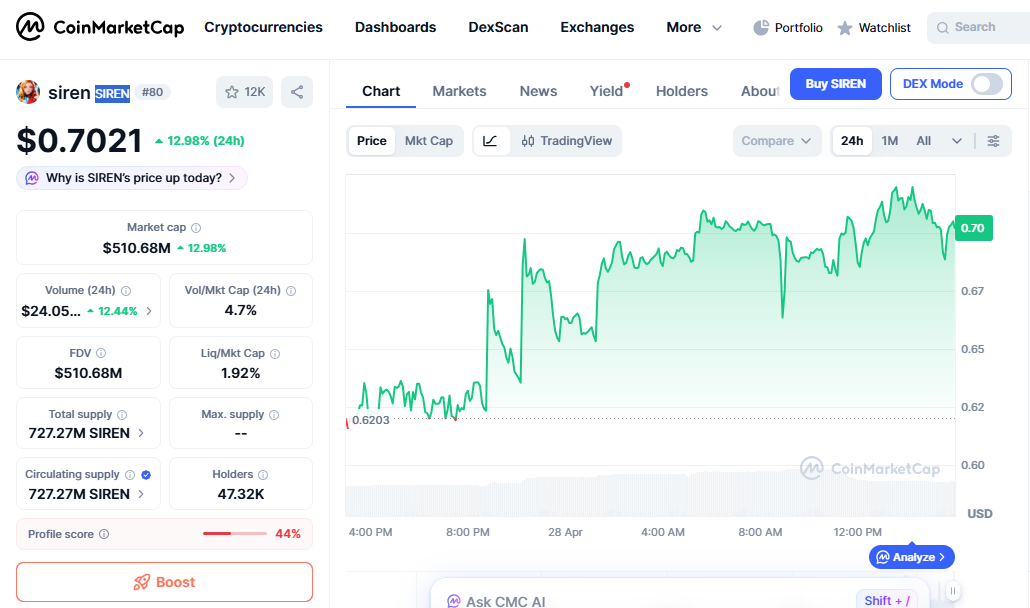Toggle Price mode on the chart
Viewport: 1030px width, 608px height.
click(x=371, y=141)
